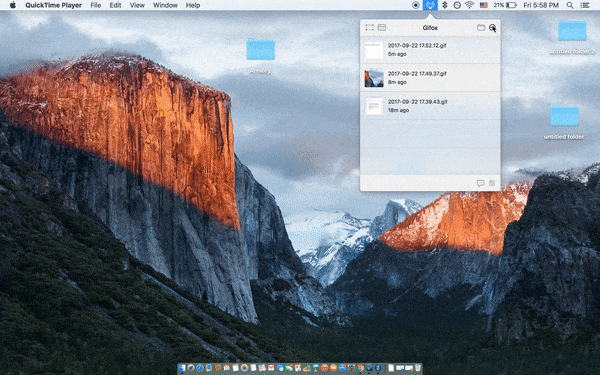Viewport: 600px width, 375px height.
Task: Open Notification Center icon
Action: click(x=585, y=5)
